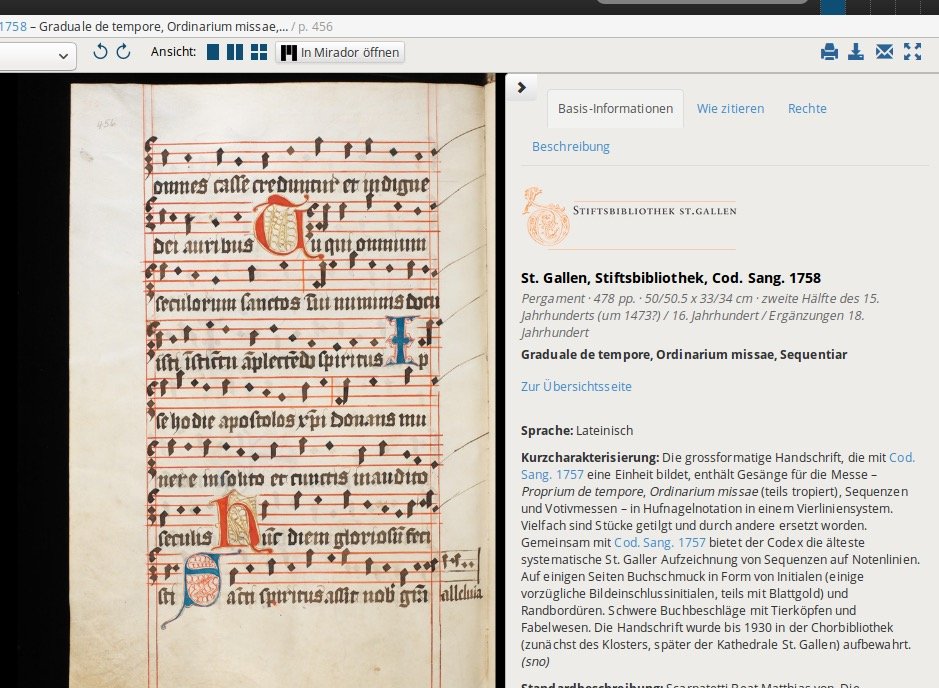The height and width of the screenshot is (688, 939).
Task: Open the Rechte tab
Action: tap(807, 108)
